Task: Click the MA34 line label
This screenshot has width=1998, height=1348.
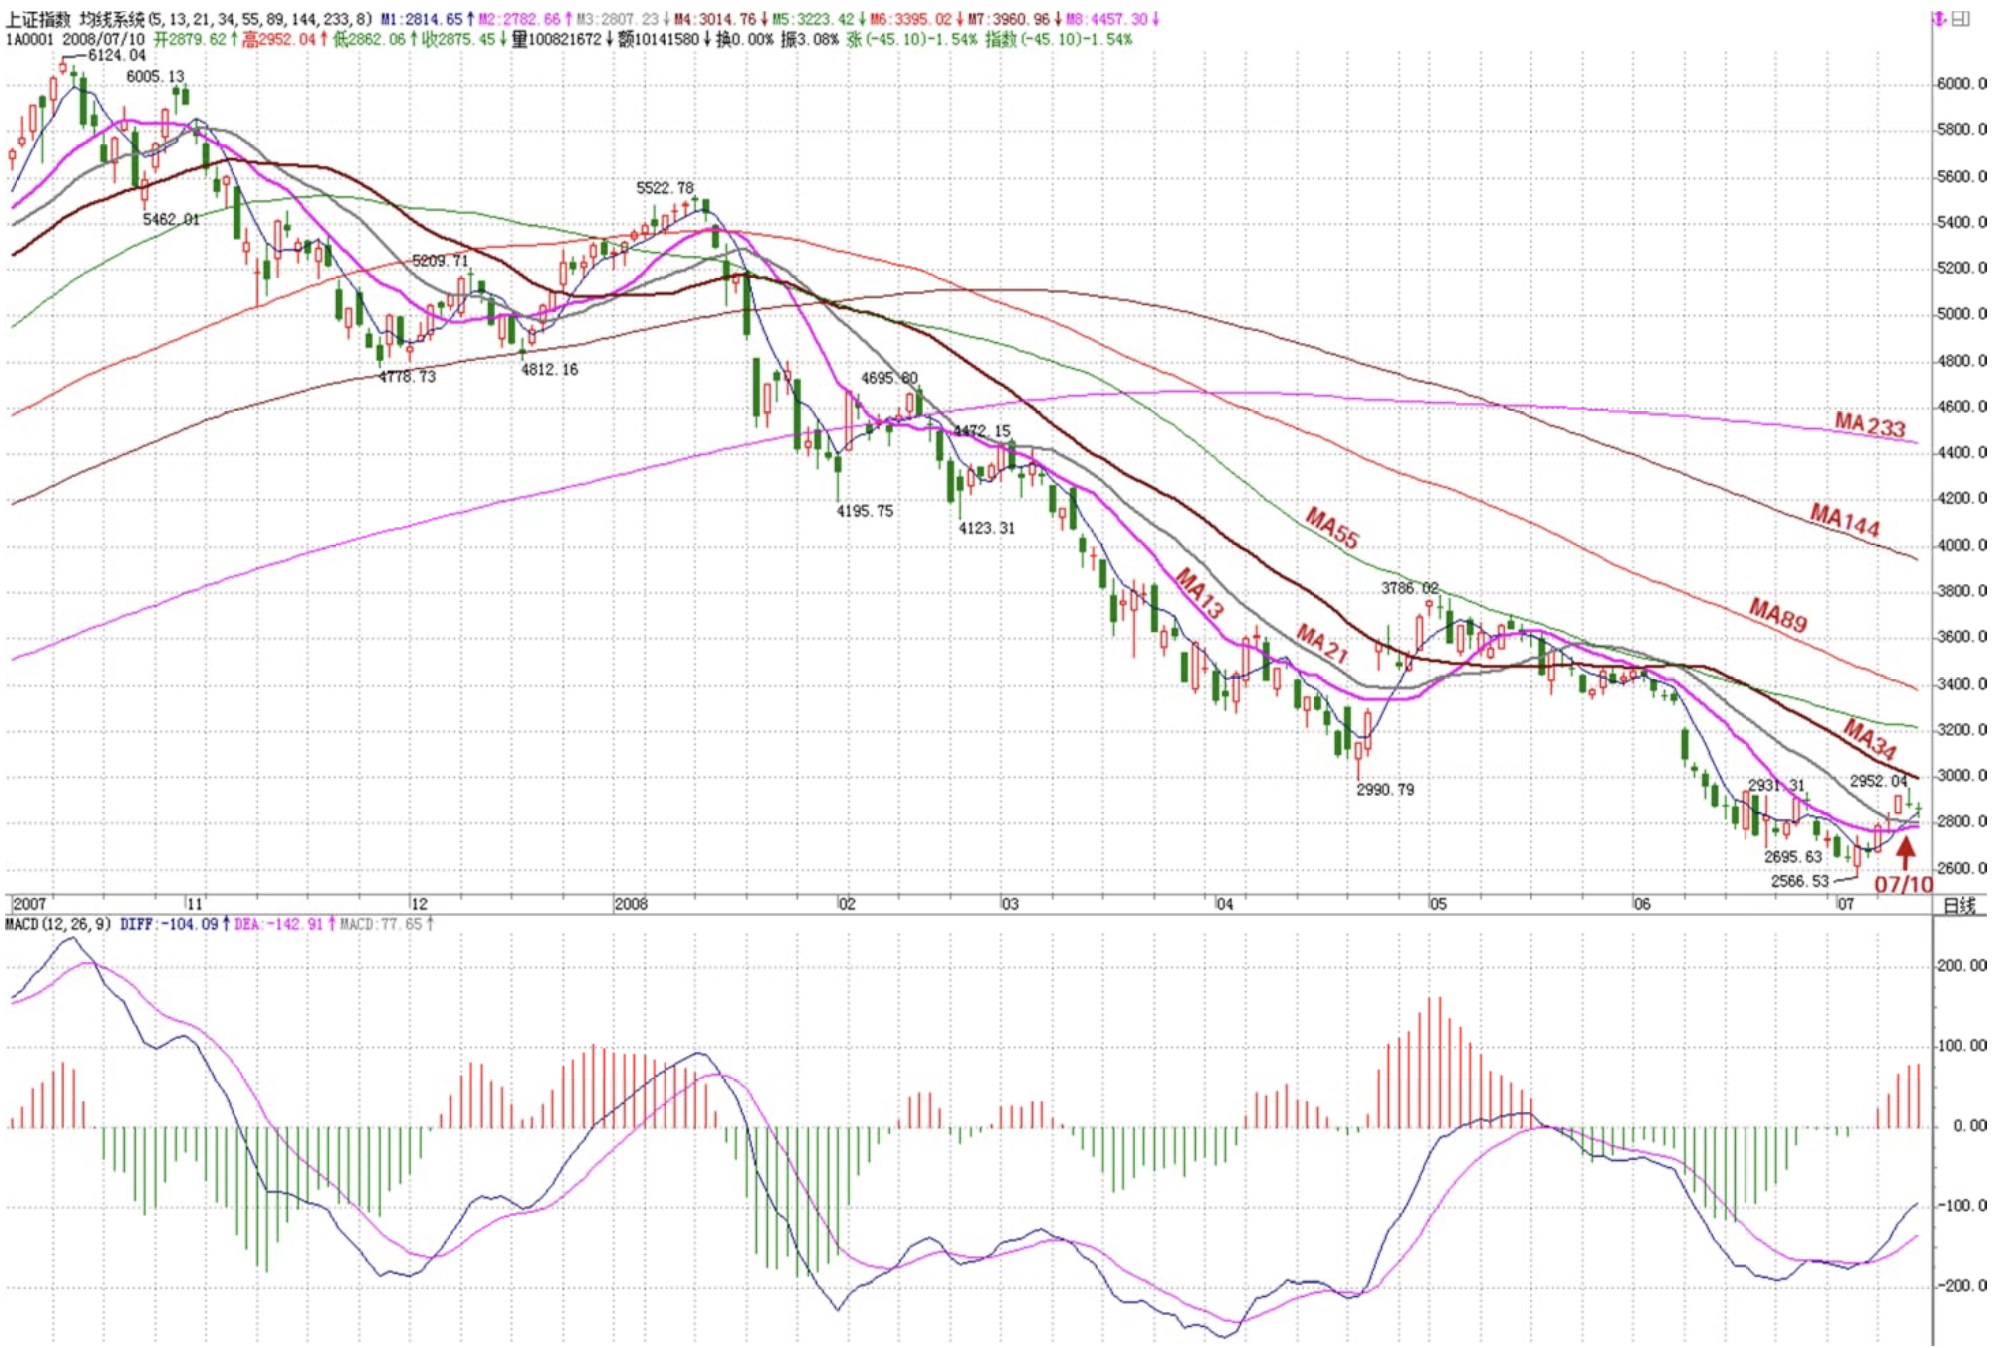Action: 1869,739
